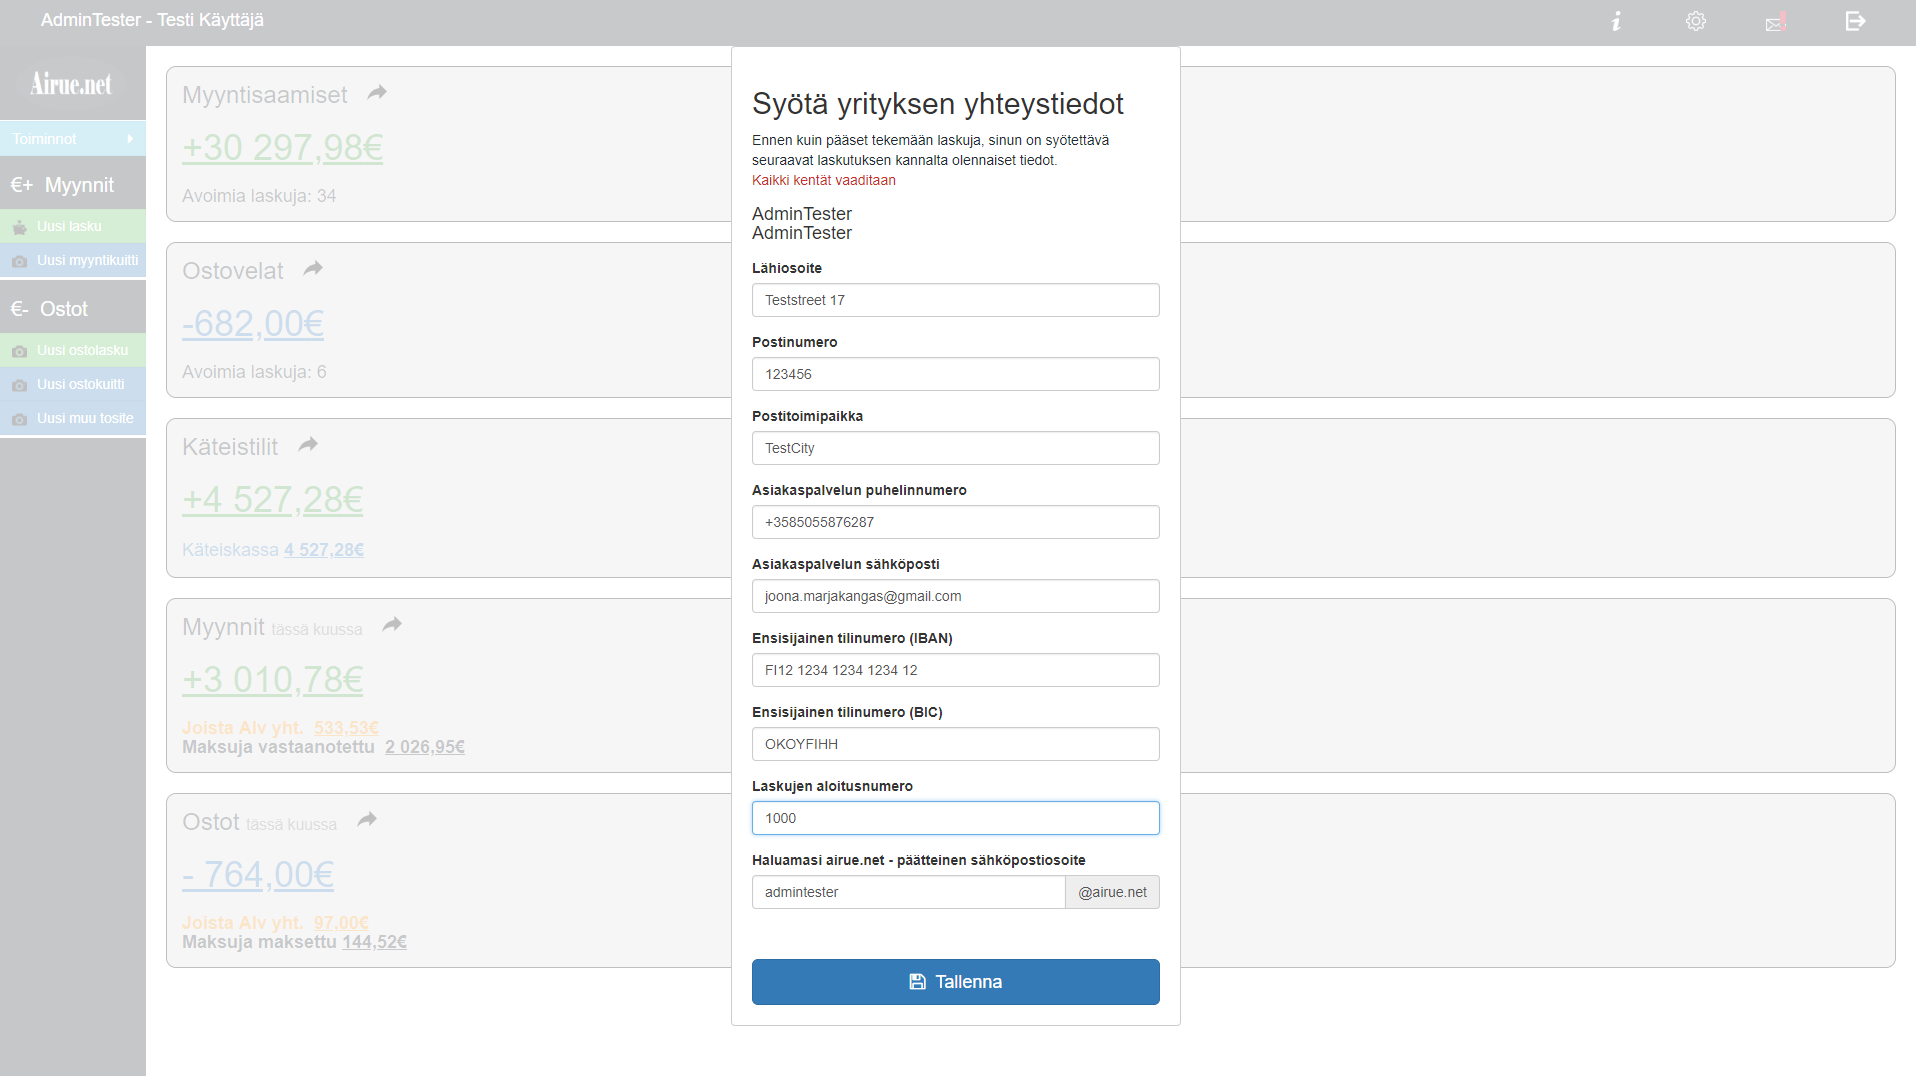1916x1080 pixels.
Task: Click the +30 297,98€ receivables link
Action: point(283,148)
